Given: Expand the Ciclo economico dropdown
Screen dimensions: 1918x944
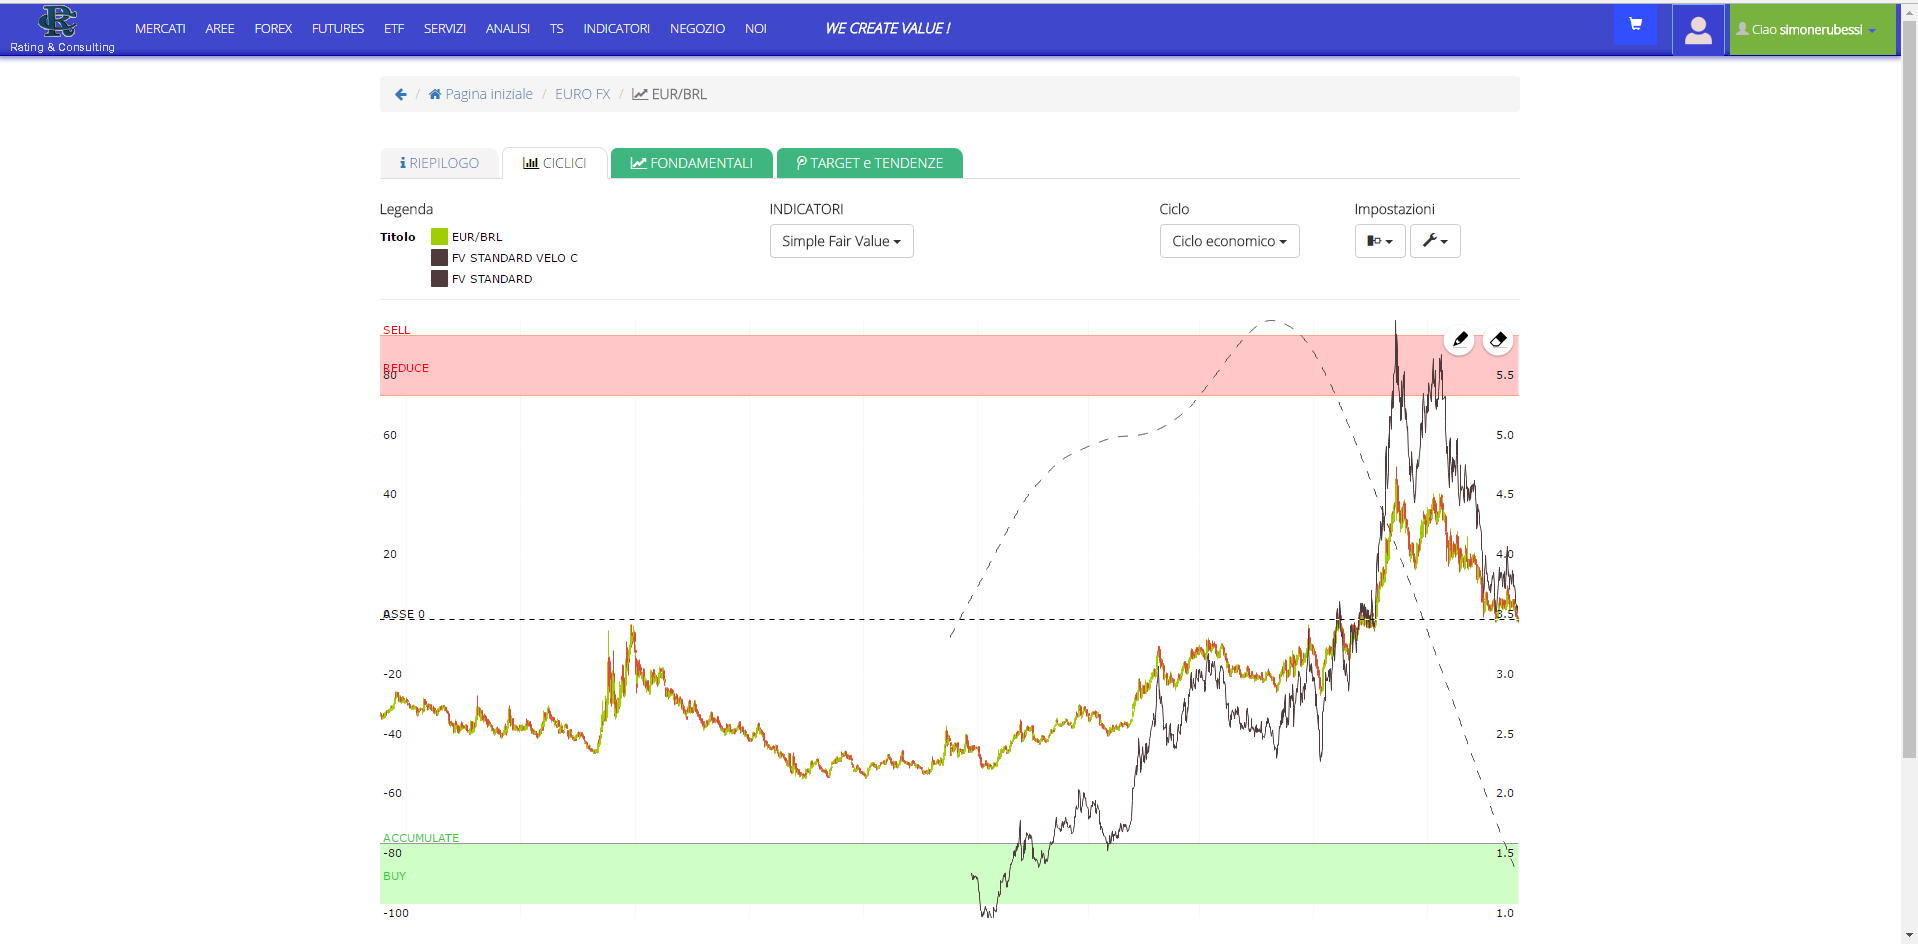Looking at the screenshot, I should tap(1229, 241).
